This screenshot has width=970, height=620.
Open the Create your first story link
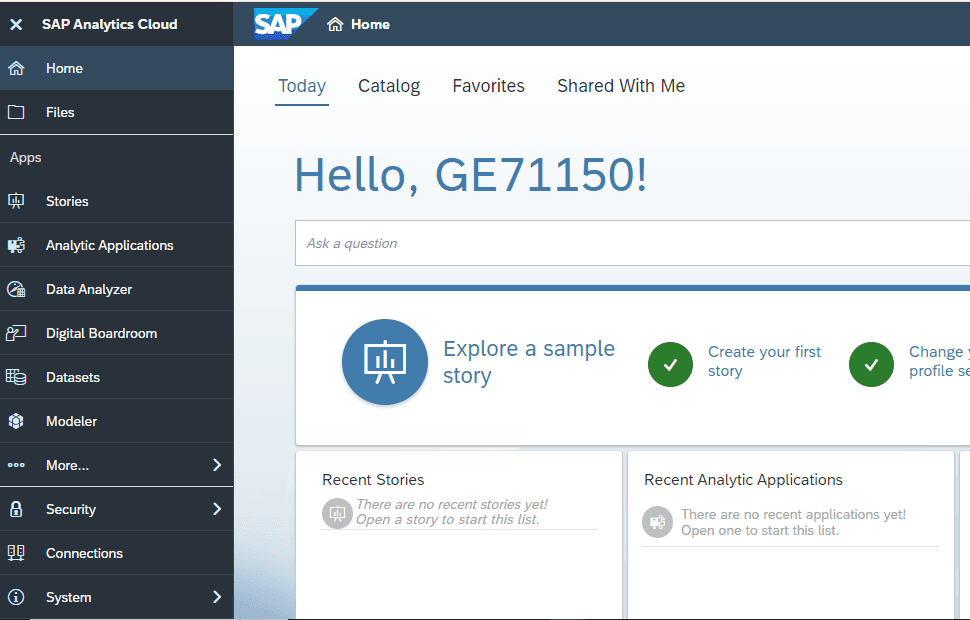764,361
